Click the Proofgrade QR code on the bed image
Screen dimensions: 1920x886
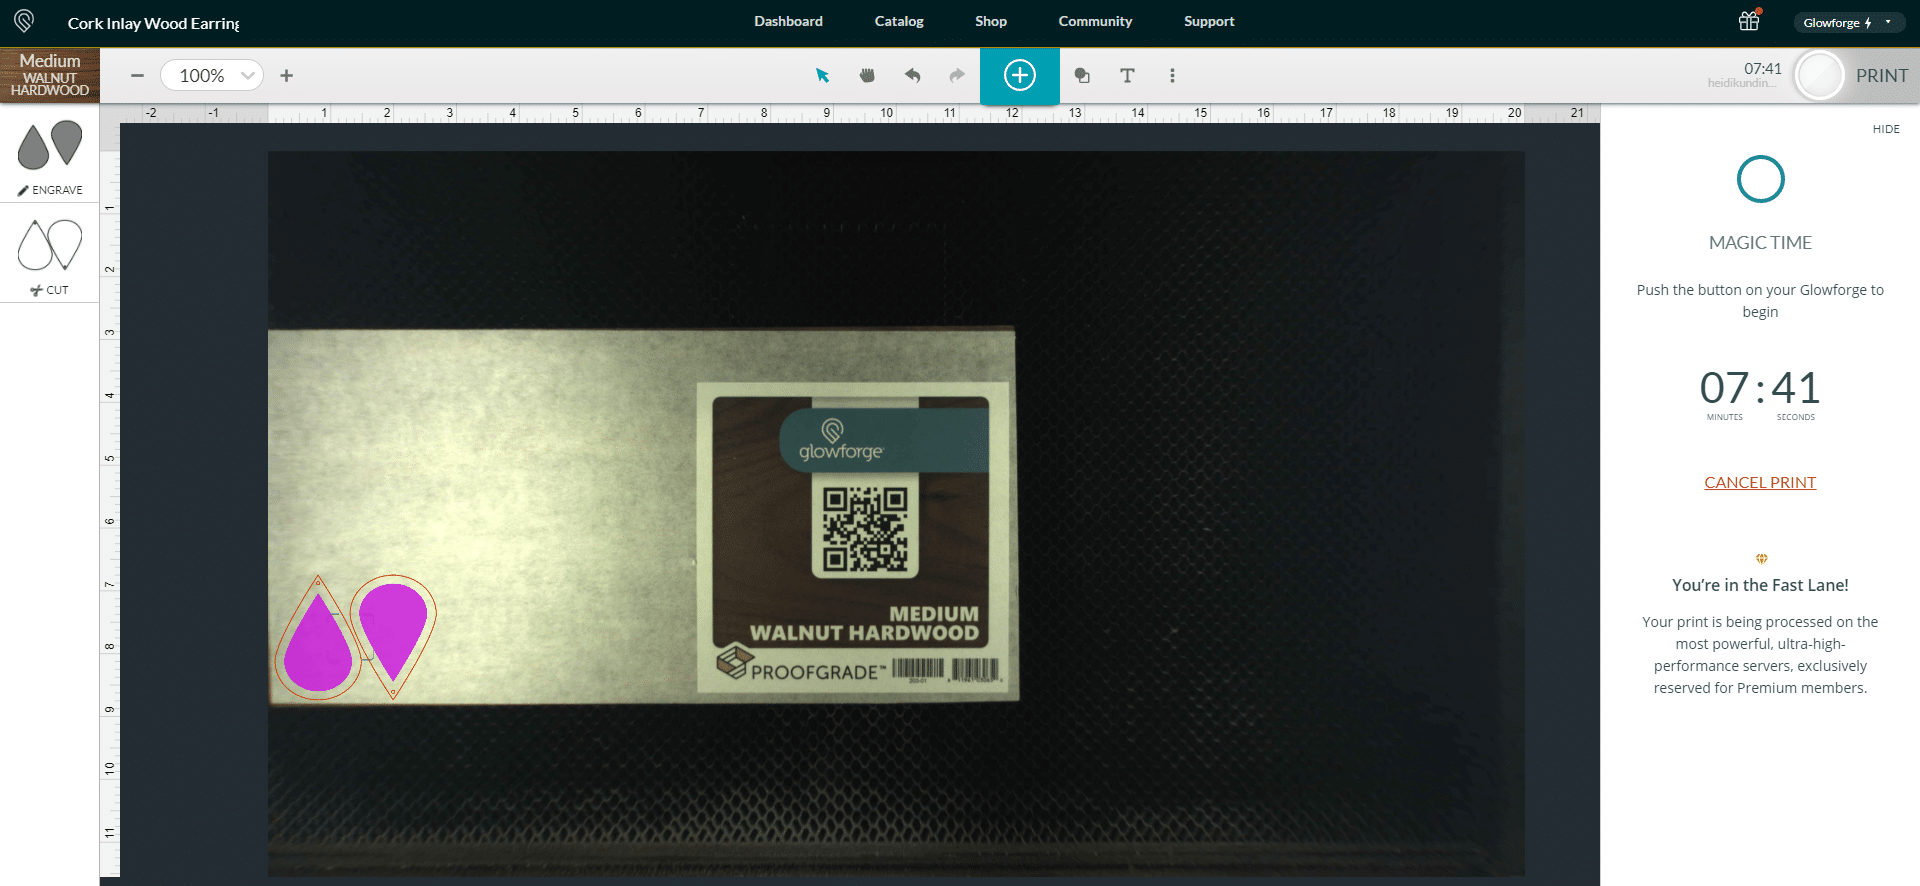coord(865,531)
